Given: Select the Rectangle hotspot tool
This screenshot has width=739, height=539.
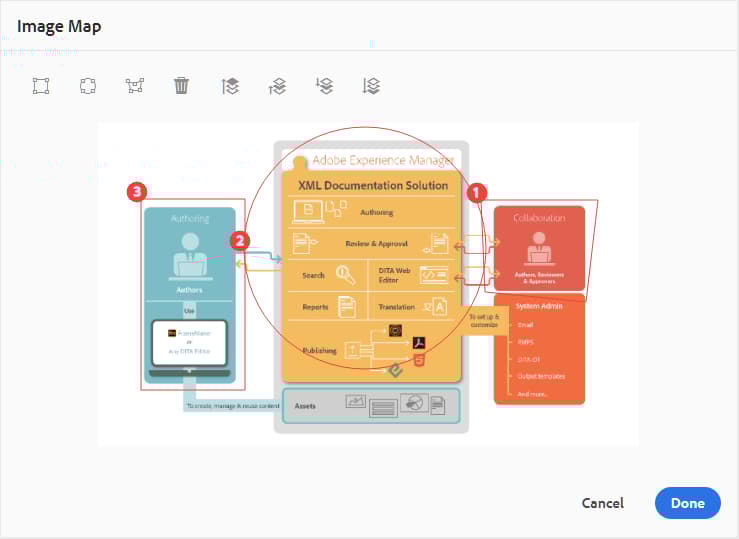Looking at the screenshot, I should coord(41,86).
